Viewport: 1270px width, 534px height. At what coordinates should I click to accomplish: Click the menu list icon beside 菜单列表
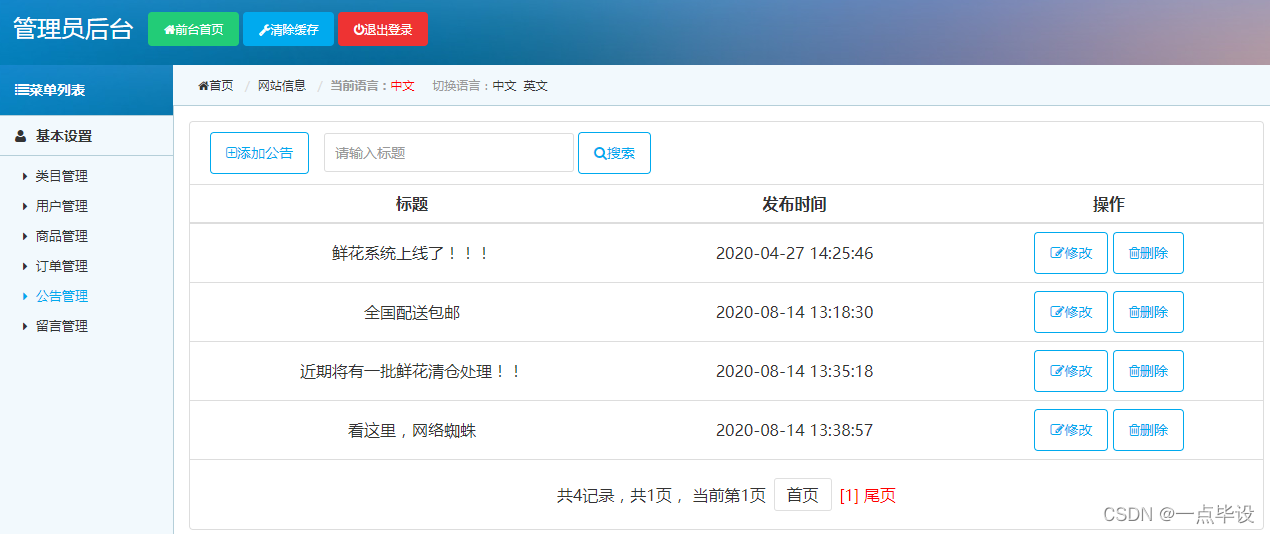pyautogui.click(x=21, y=90)
